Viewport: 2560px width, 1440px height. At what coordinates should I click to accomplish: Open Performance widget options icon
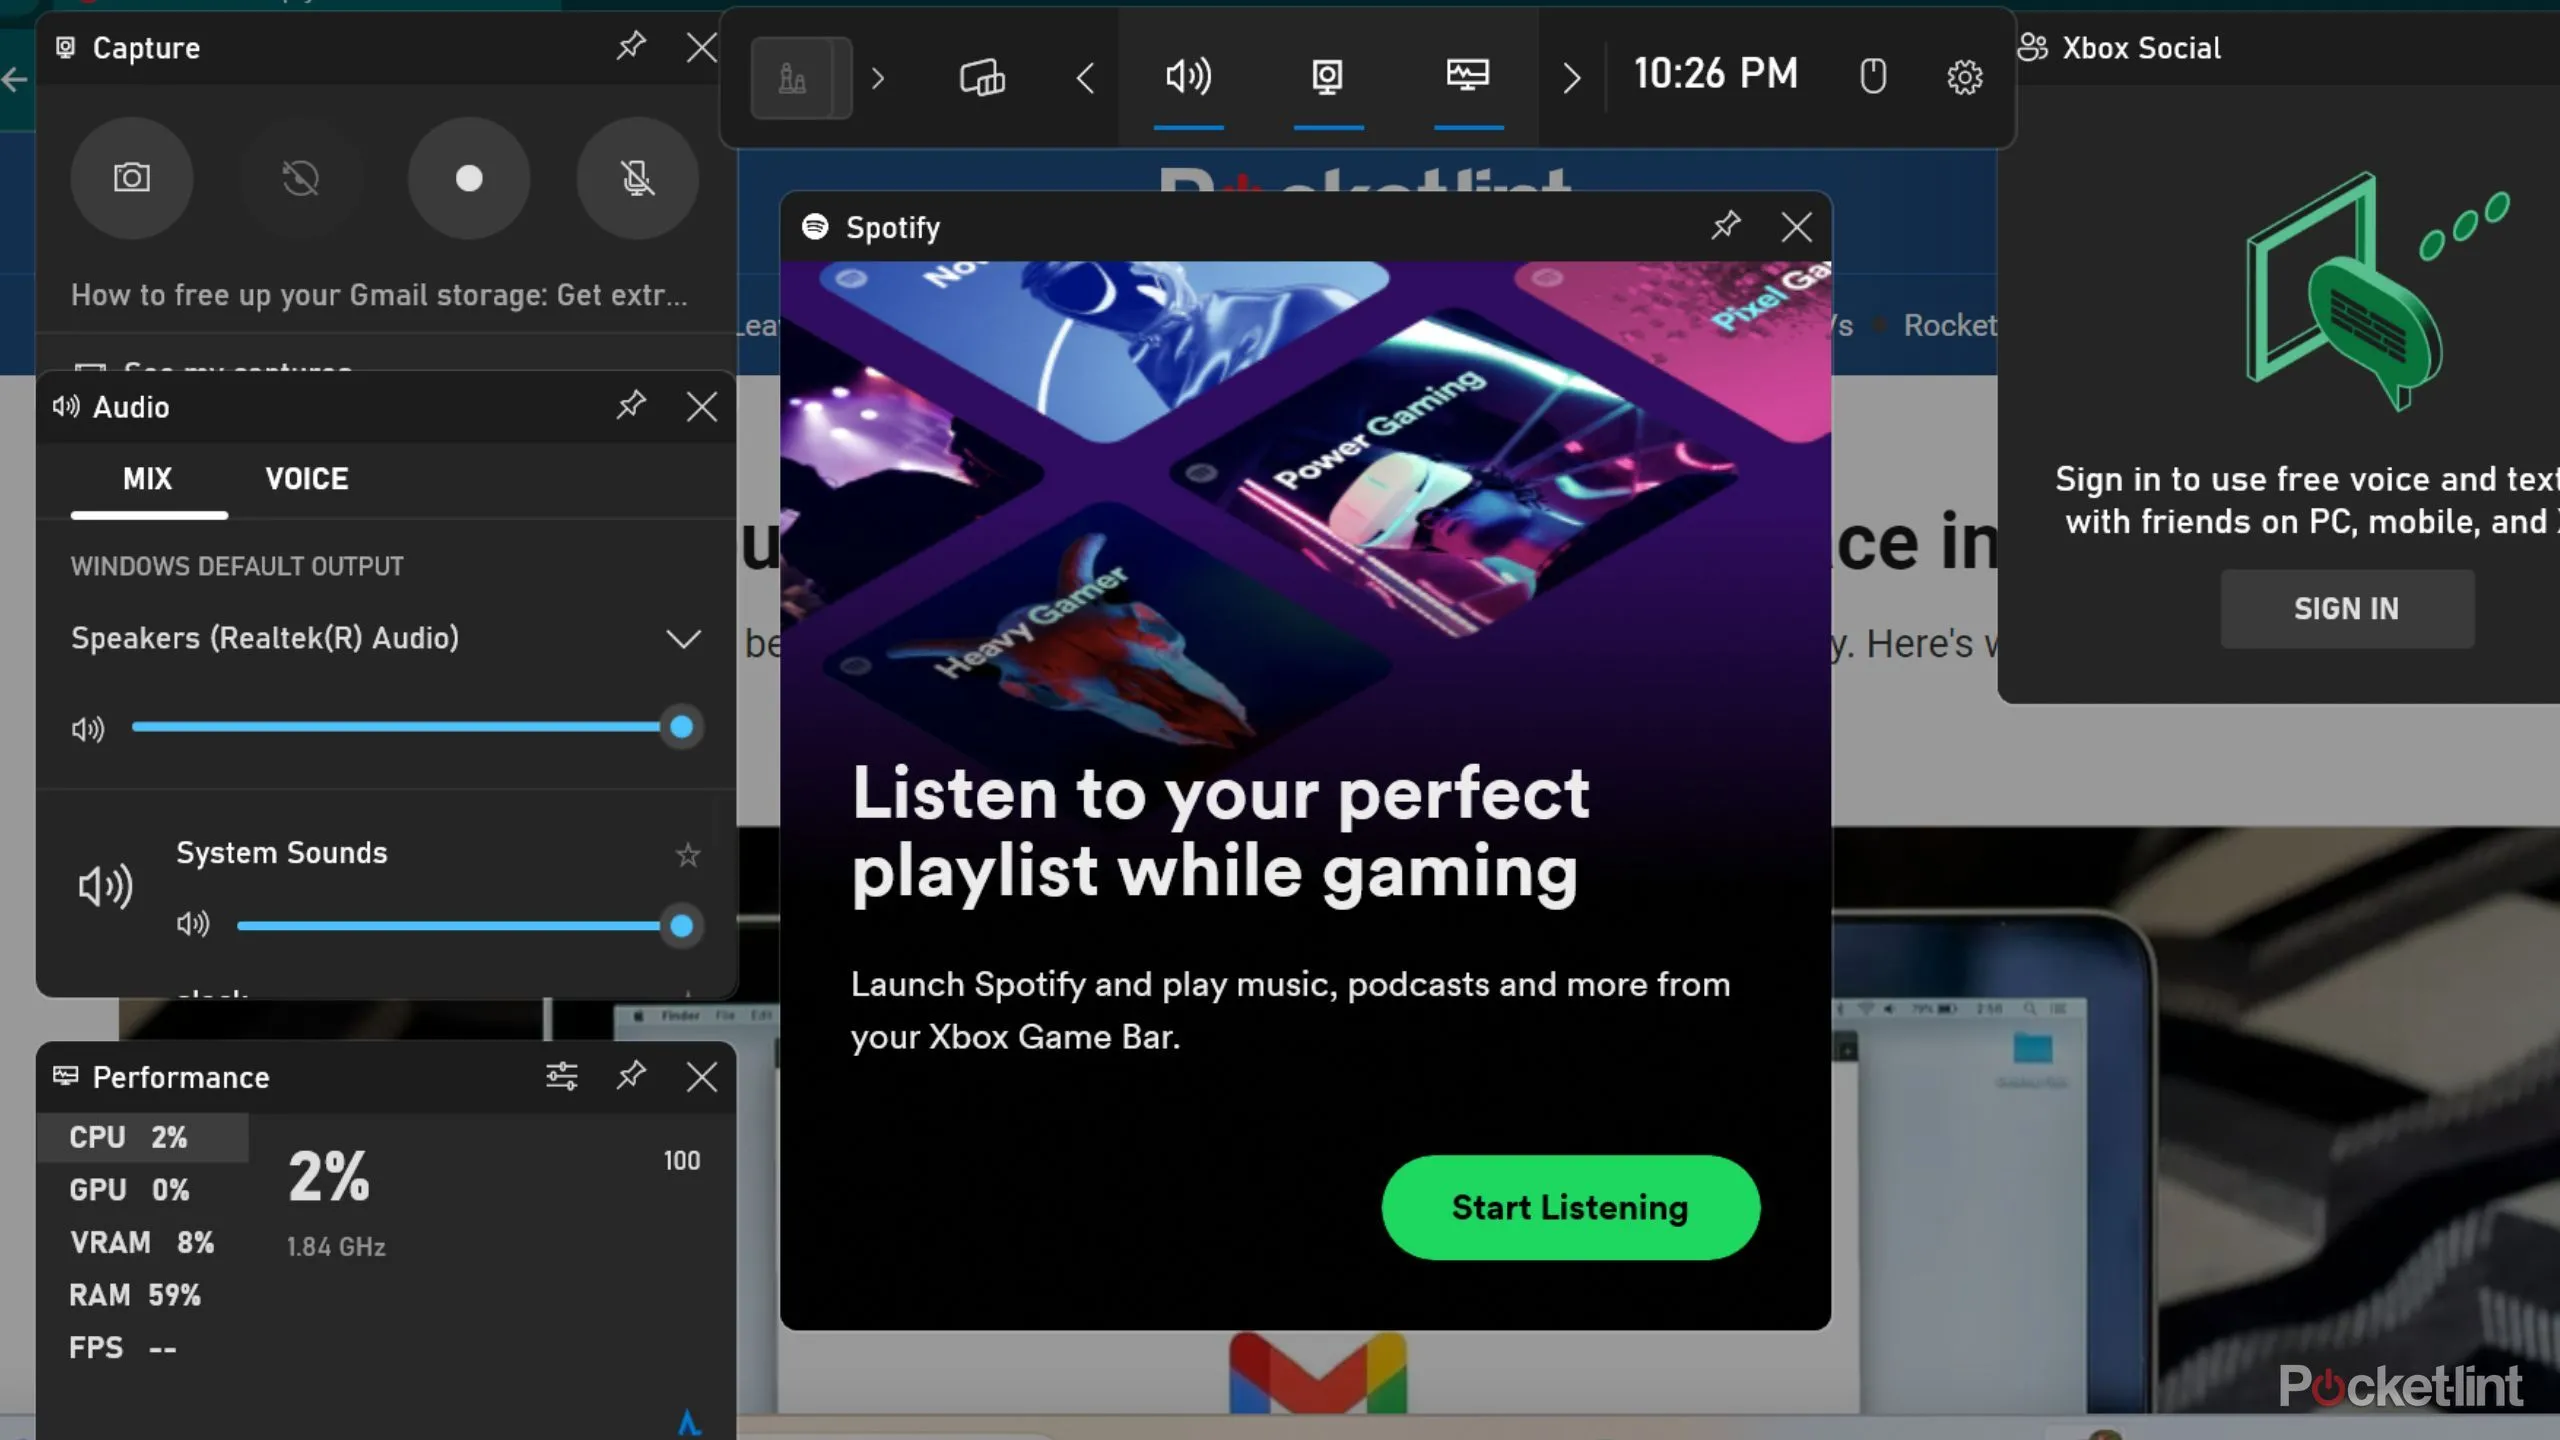[x=562, y=1077]
